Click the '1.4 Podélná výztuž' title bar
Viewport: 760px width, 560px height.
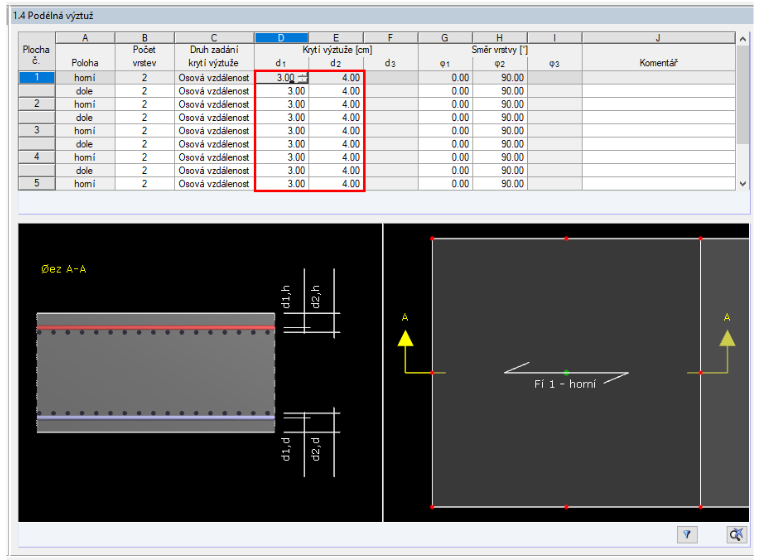[381, 16]
